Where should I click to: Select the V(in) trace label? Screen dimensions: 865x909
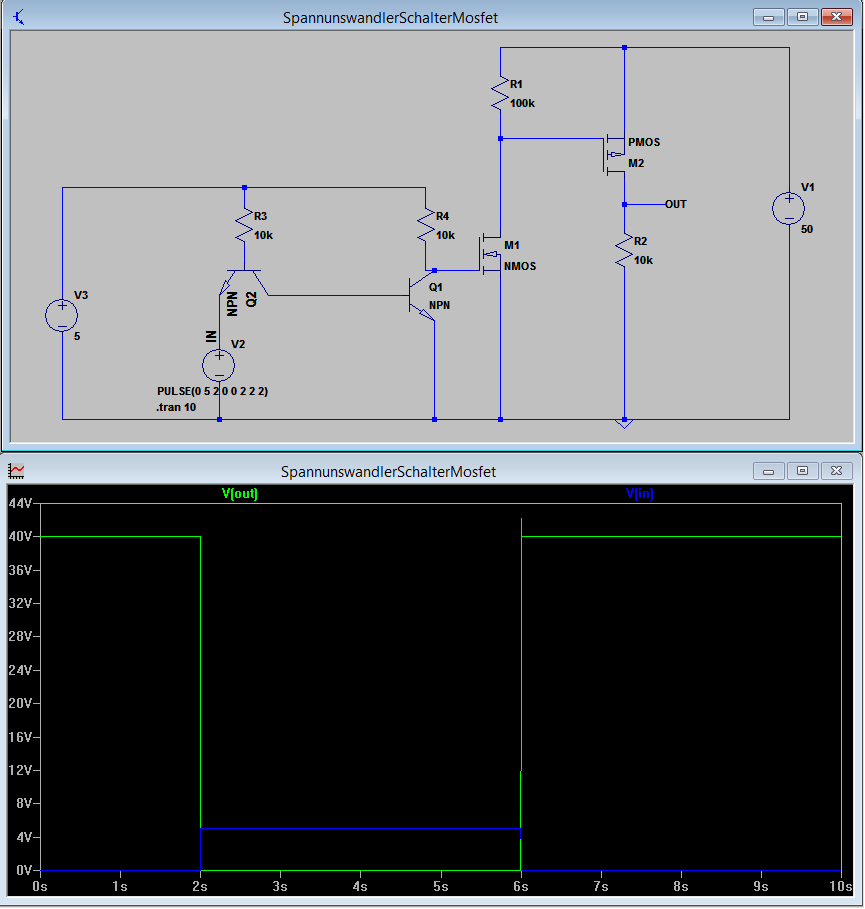pos(639,493)
